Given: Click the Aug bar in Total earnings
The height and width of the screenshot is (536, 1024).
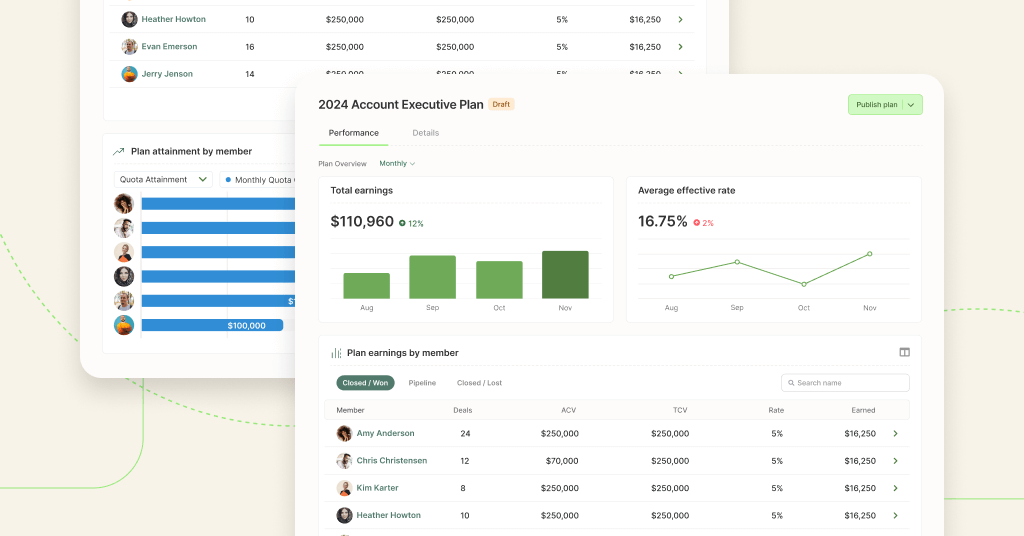Looking at the screenshot, I should (366, 286).
